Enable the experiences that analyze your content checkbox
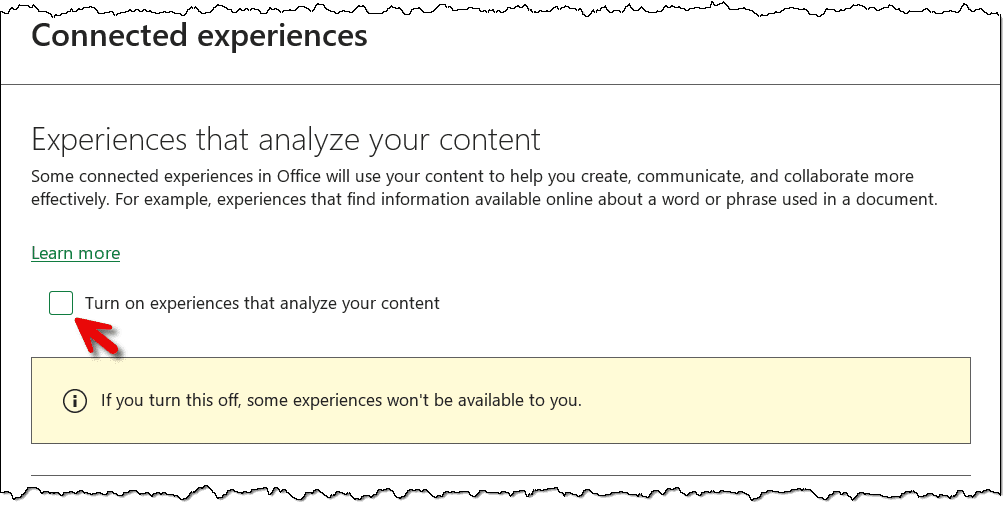The image size is (1007, 508). 61,303
